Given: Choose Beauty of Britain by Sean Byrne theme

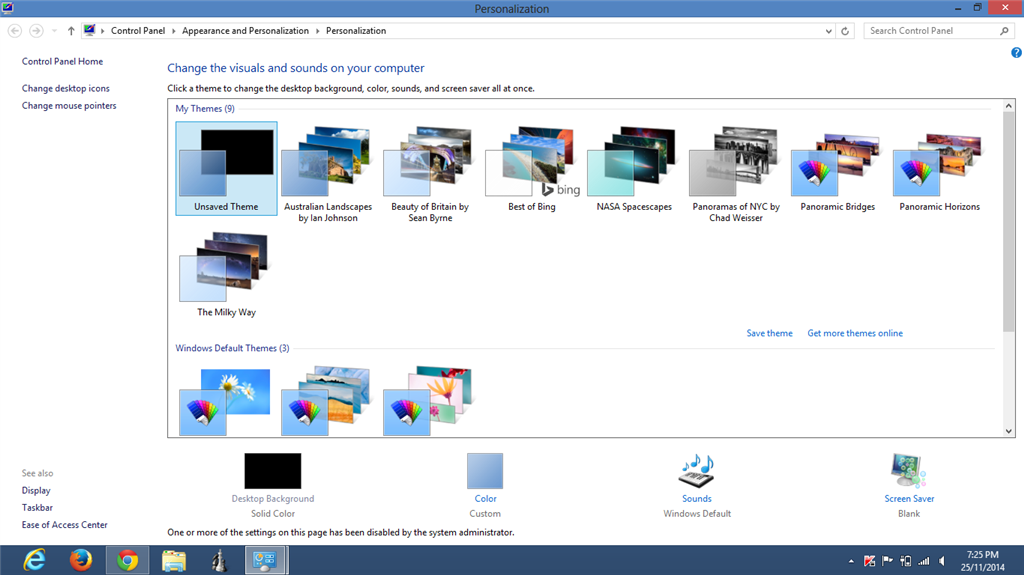Looking at the screenshot, I should [430, 174].
